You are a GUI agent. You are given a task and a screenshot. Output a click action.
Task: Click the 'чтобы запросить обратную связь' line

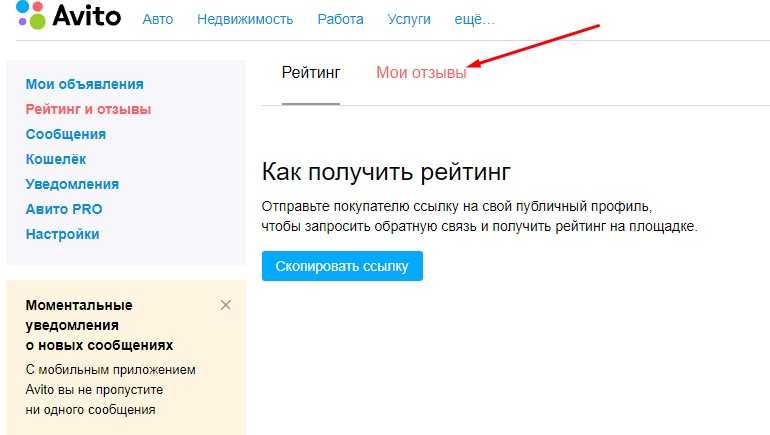tap(479, 226)
